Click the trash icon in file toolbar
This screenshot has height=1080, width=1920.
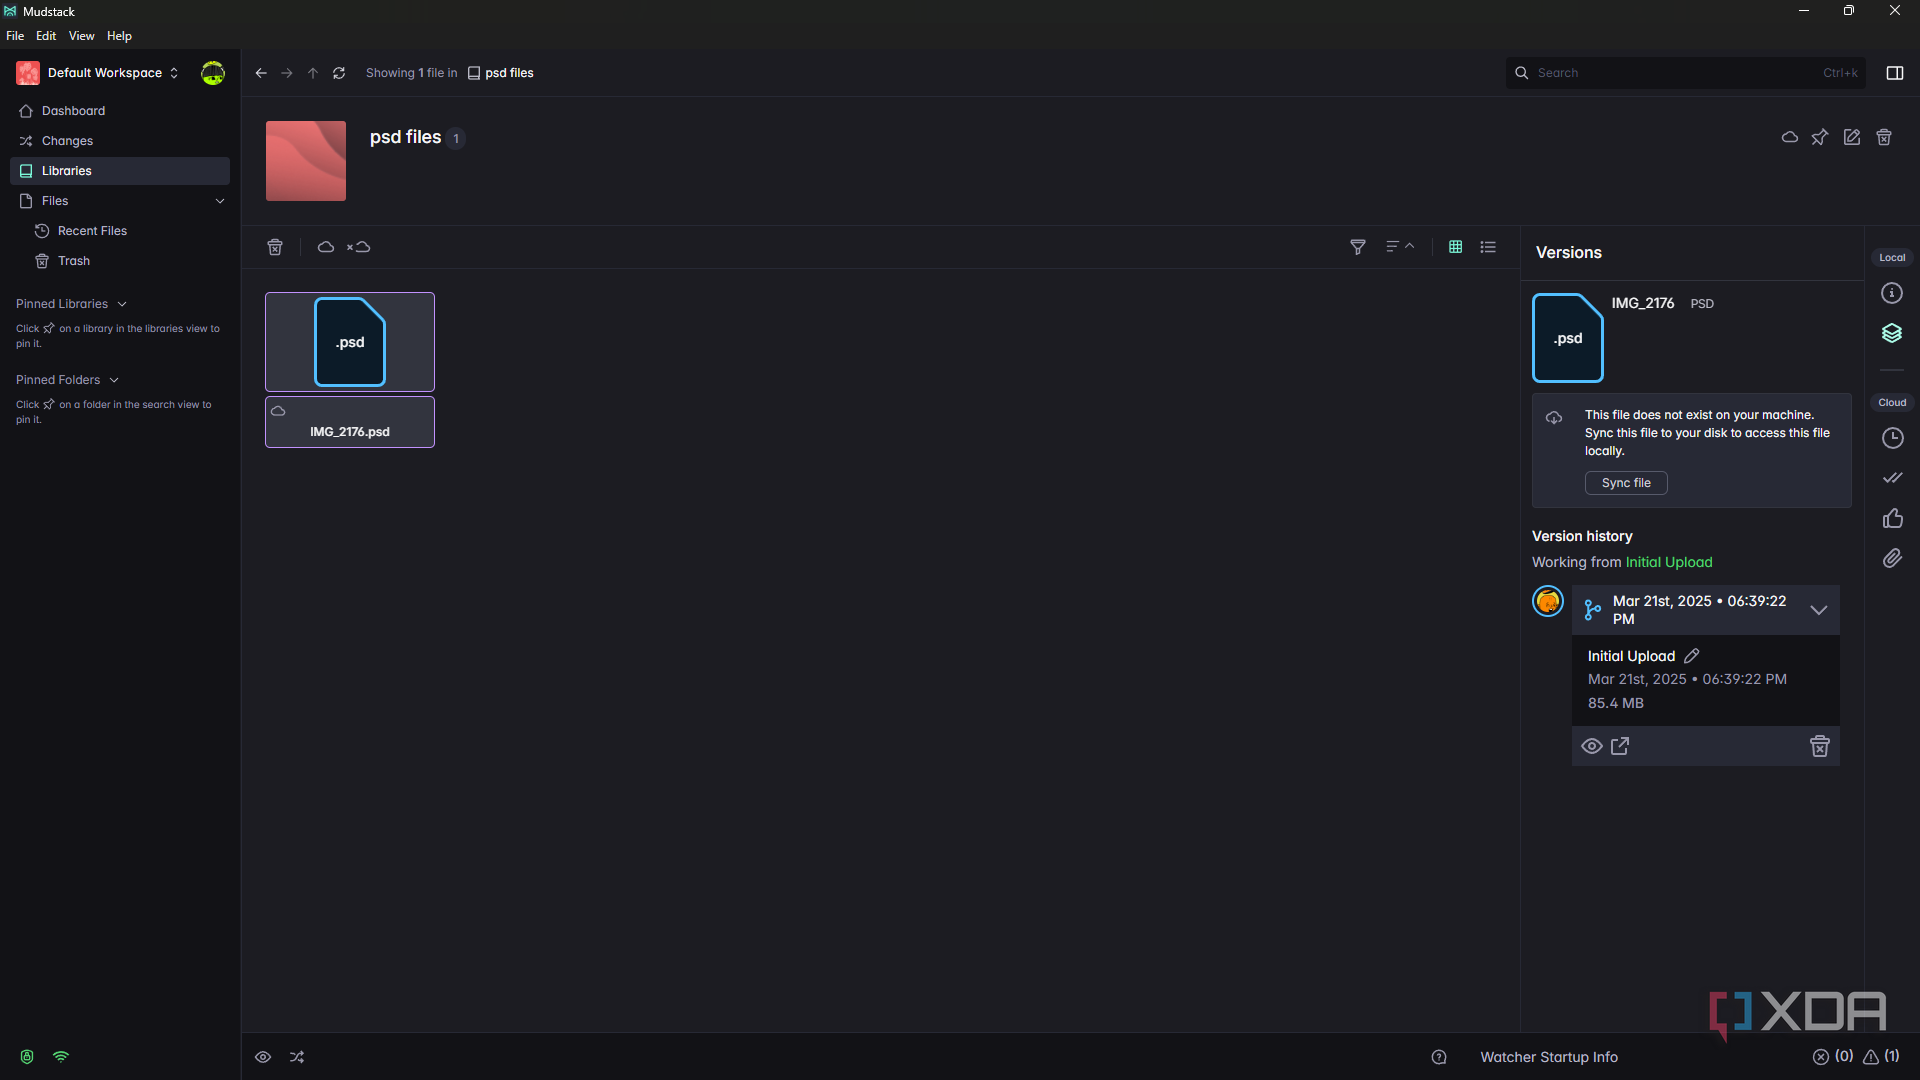coord(275,247)
